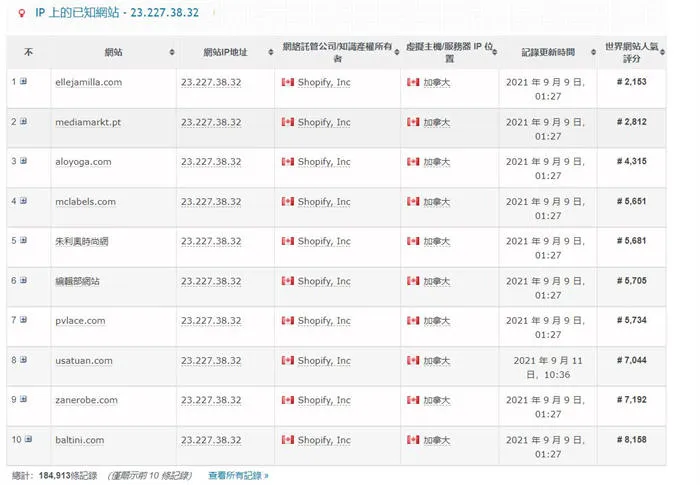Click the location pin icon beside IP title
The image size is (700, 485).
click(x=21, y=13)
